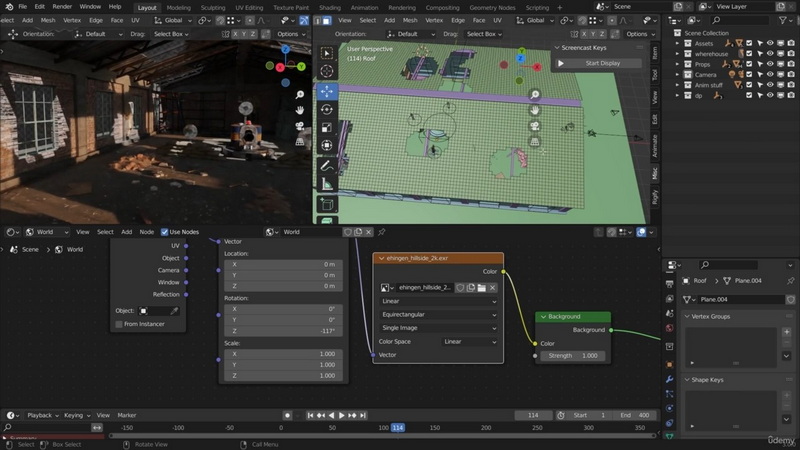Viewport: 800px width, 450px height.
Task: Add vertex group with plus button
Action: [786, 332]
